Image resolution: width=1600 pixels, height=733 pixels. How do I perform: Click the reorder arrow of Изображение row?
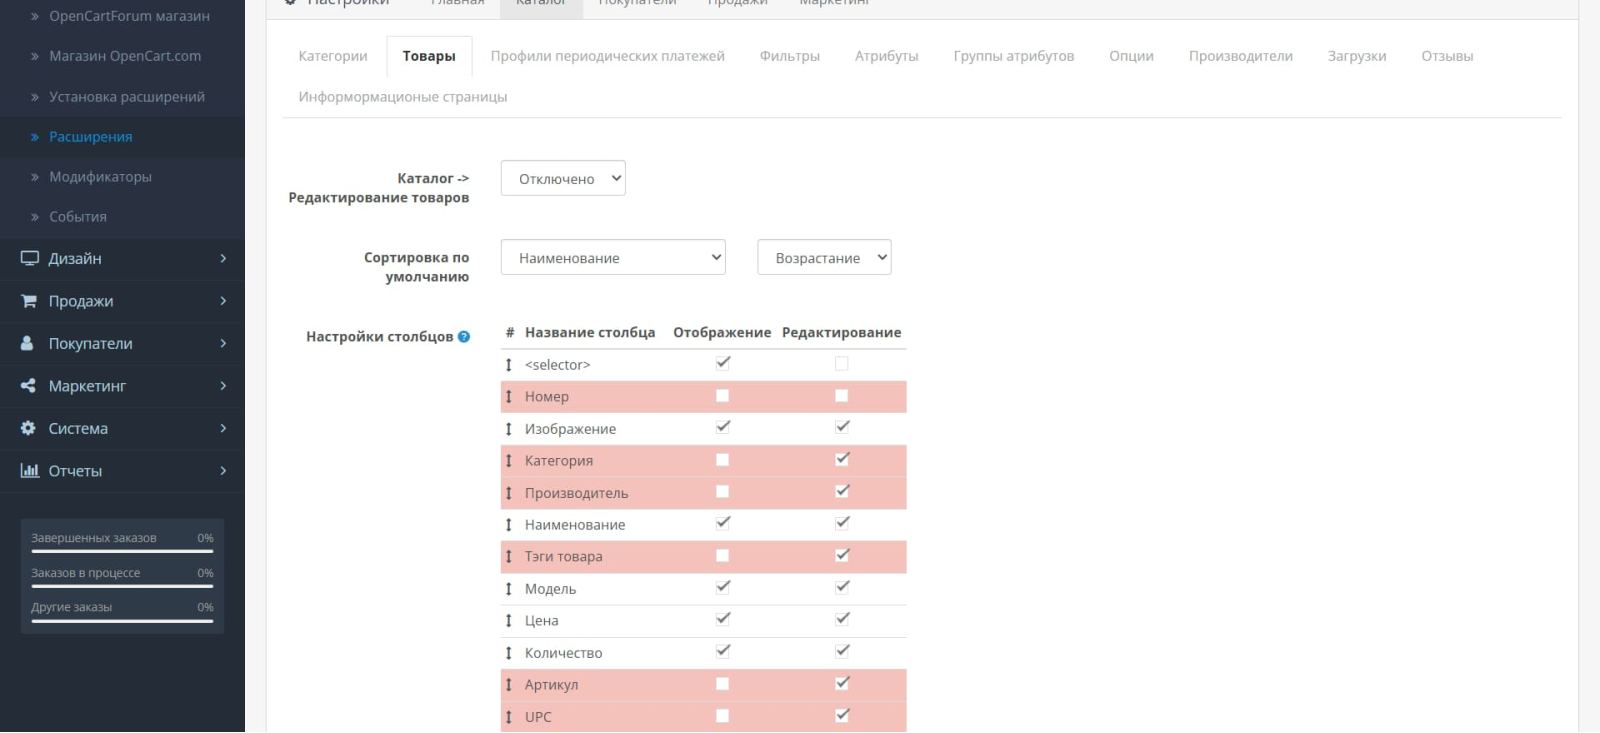click(509, 429)
